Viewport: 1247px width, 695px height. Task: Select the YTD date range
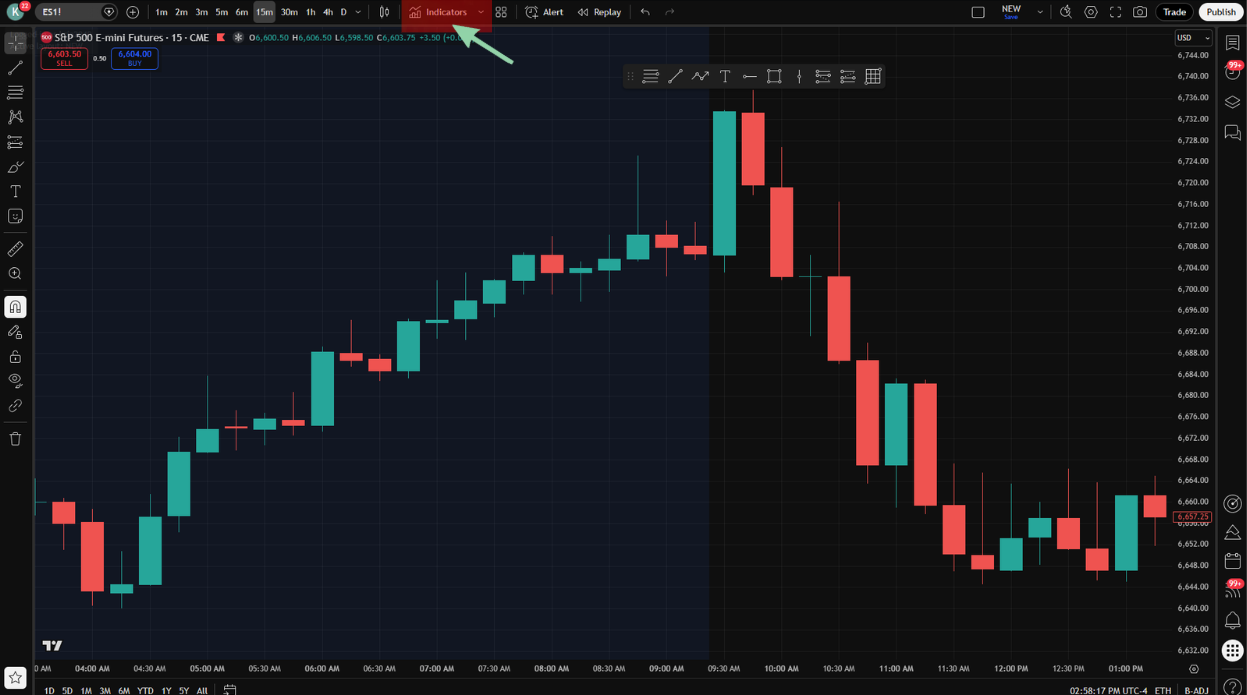(x=145, y=690)
